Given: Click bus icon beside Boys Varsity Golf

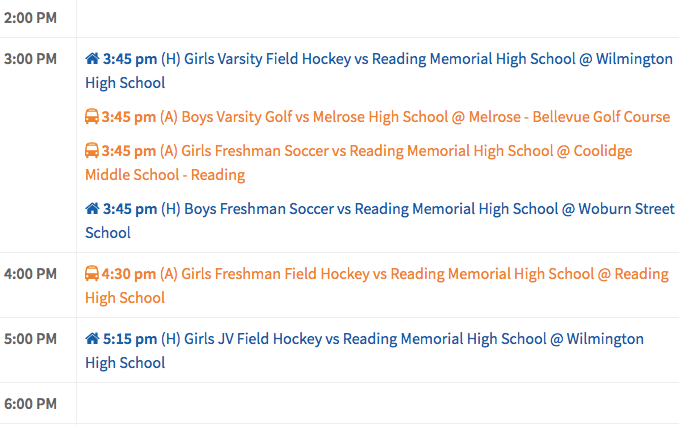Looking at the screenshot, I should pyautogui.click(x=92, y=117).
